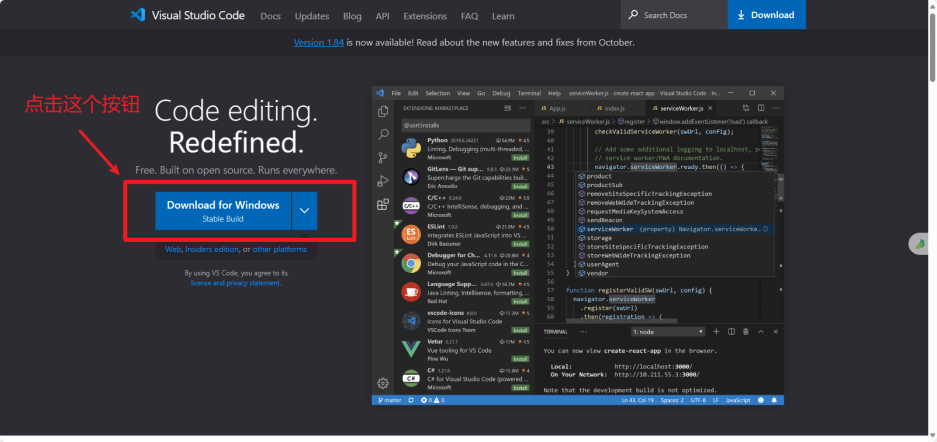Click the close terminal panel X icon

776,332
